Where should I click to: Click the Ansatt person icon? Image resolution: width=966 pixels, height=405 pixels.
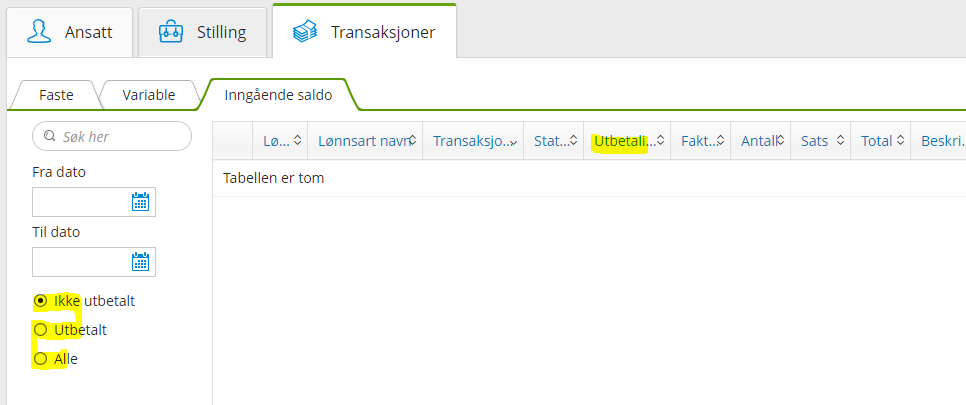click(x=39, y=32)
